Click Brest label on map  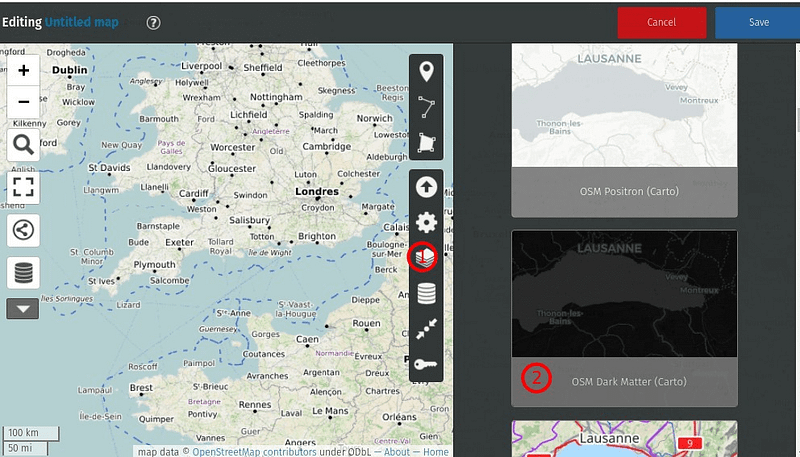[141, 388]
